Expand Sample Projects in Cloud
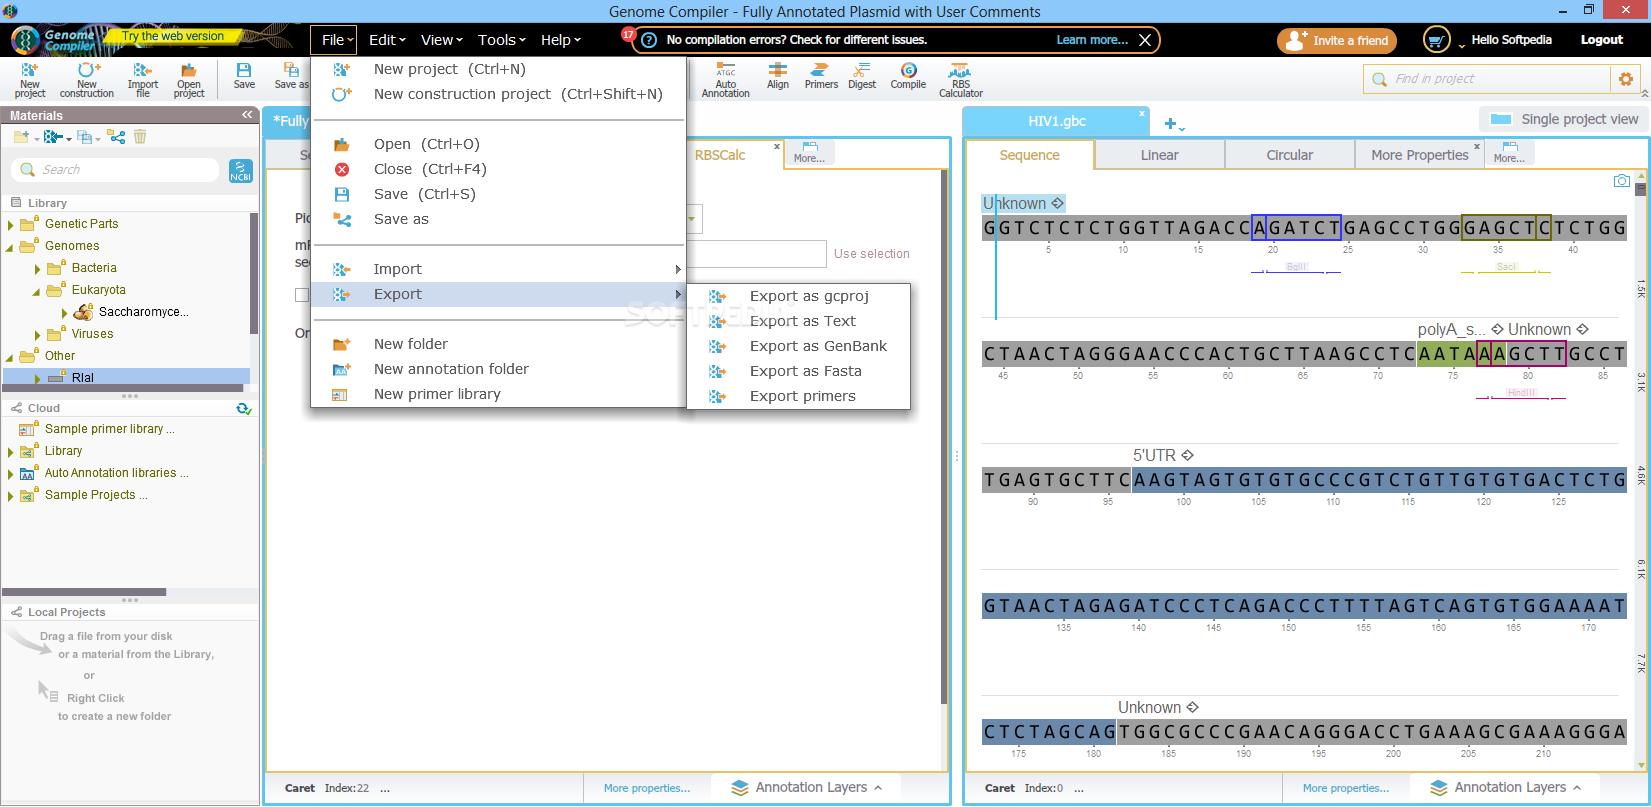 point(11,495)
